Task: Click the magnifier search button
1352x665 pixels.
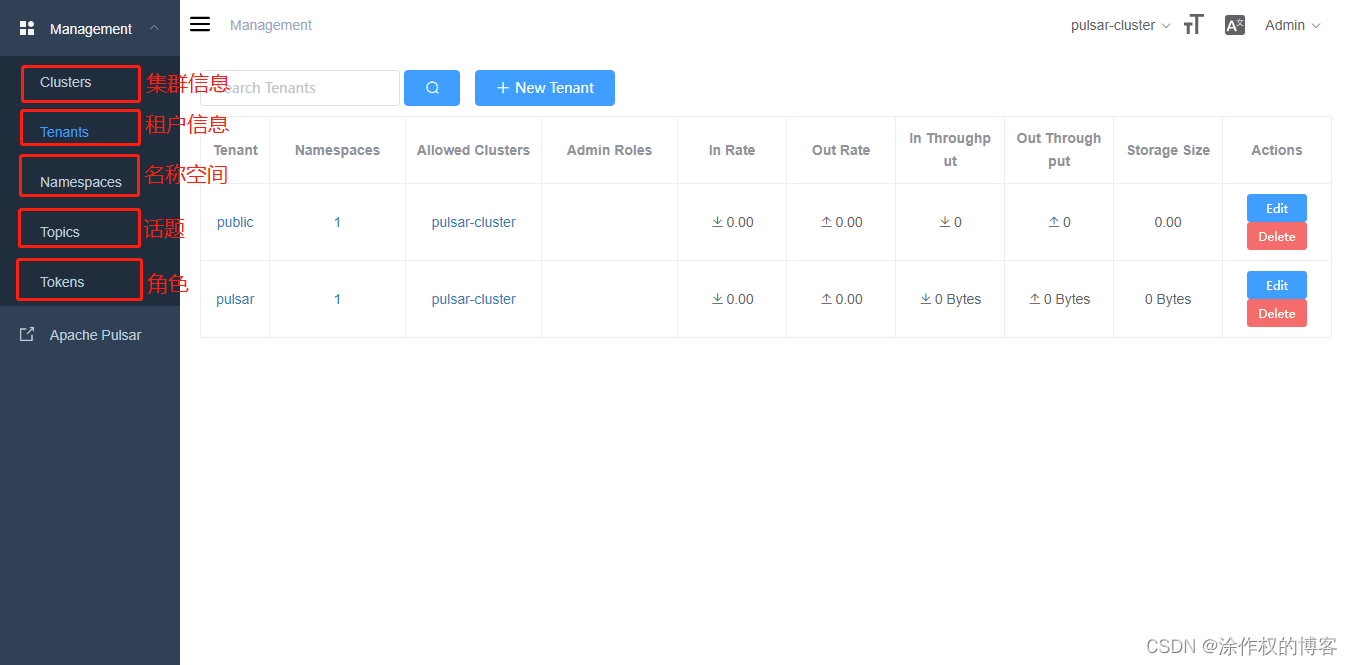Action: tap(432, 88)
